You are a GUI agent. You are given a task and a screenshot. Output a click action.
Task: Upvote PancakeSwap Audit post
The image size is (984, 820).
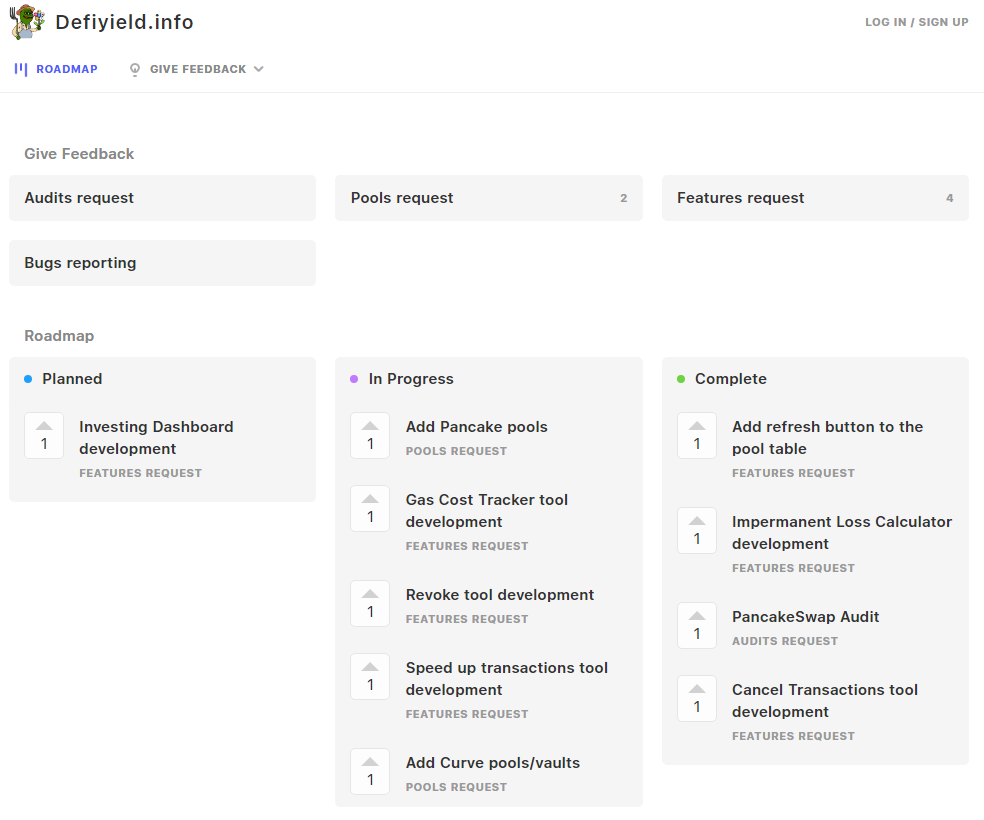tap(697, 626)
